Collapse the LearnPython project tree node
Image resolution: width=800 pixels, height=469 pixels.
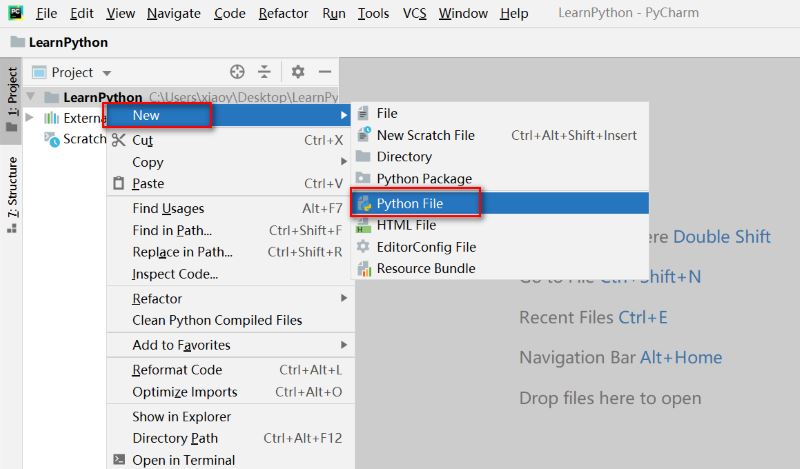tap(30, 97)
